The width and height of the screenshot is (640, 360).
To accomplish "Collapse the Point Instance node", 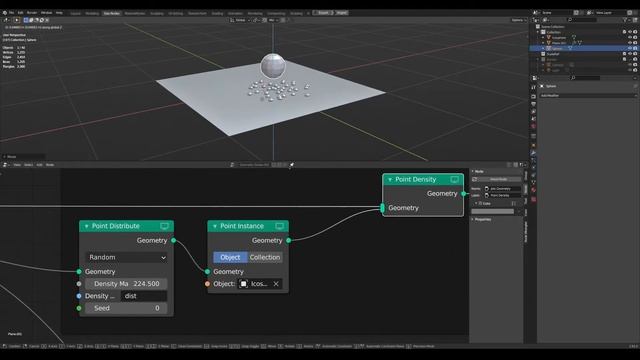I will [215, 226].
